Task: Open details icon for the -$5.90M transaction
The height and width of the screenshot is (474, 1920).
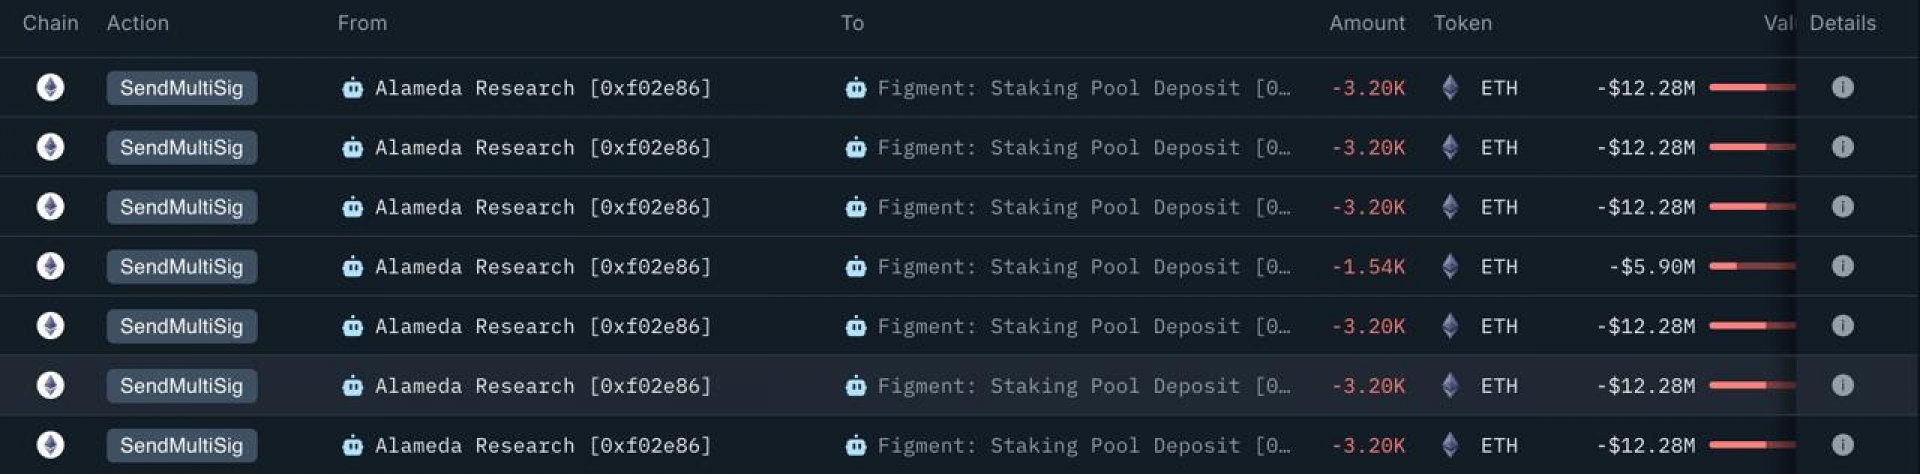Action: click(1842, 266)
